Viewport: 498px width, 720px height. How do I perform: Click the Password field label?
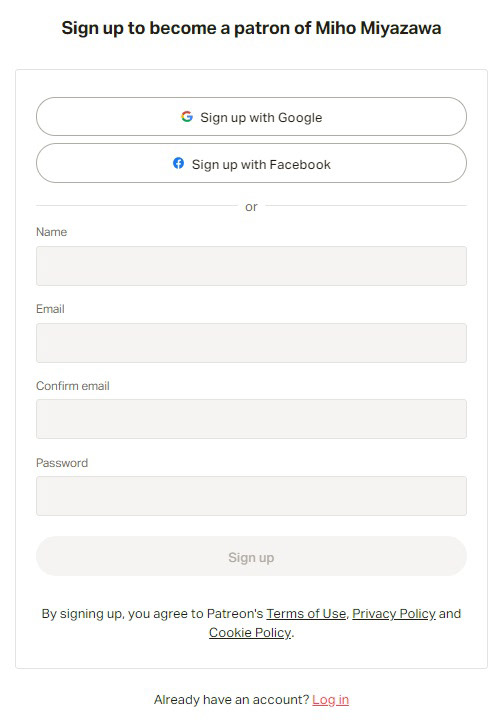[x=62, y=463]
